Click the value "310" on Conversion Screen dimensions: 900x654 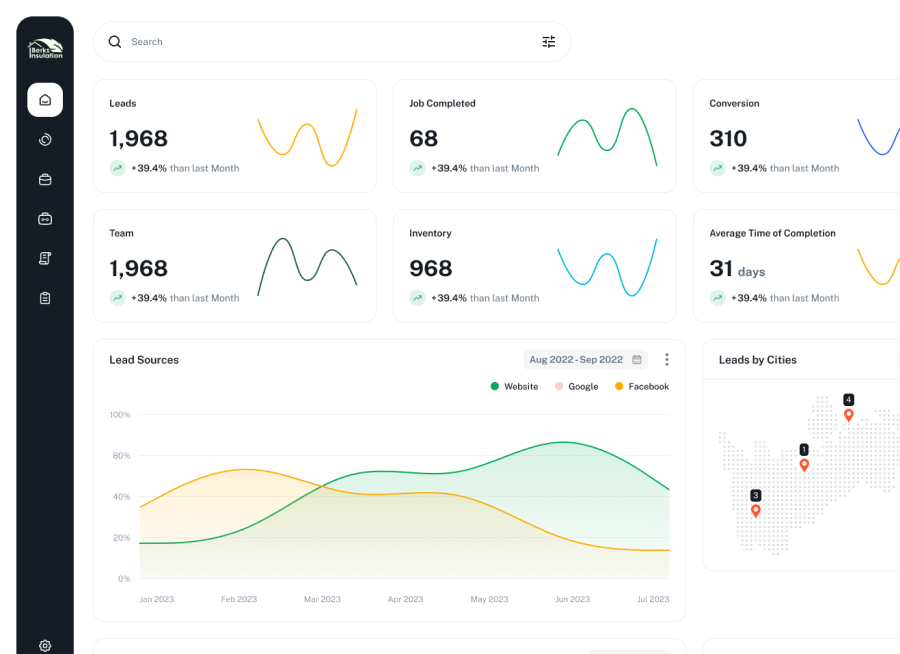(x=728, y=138)
